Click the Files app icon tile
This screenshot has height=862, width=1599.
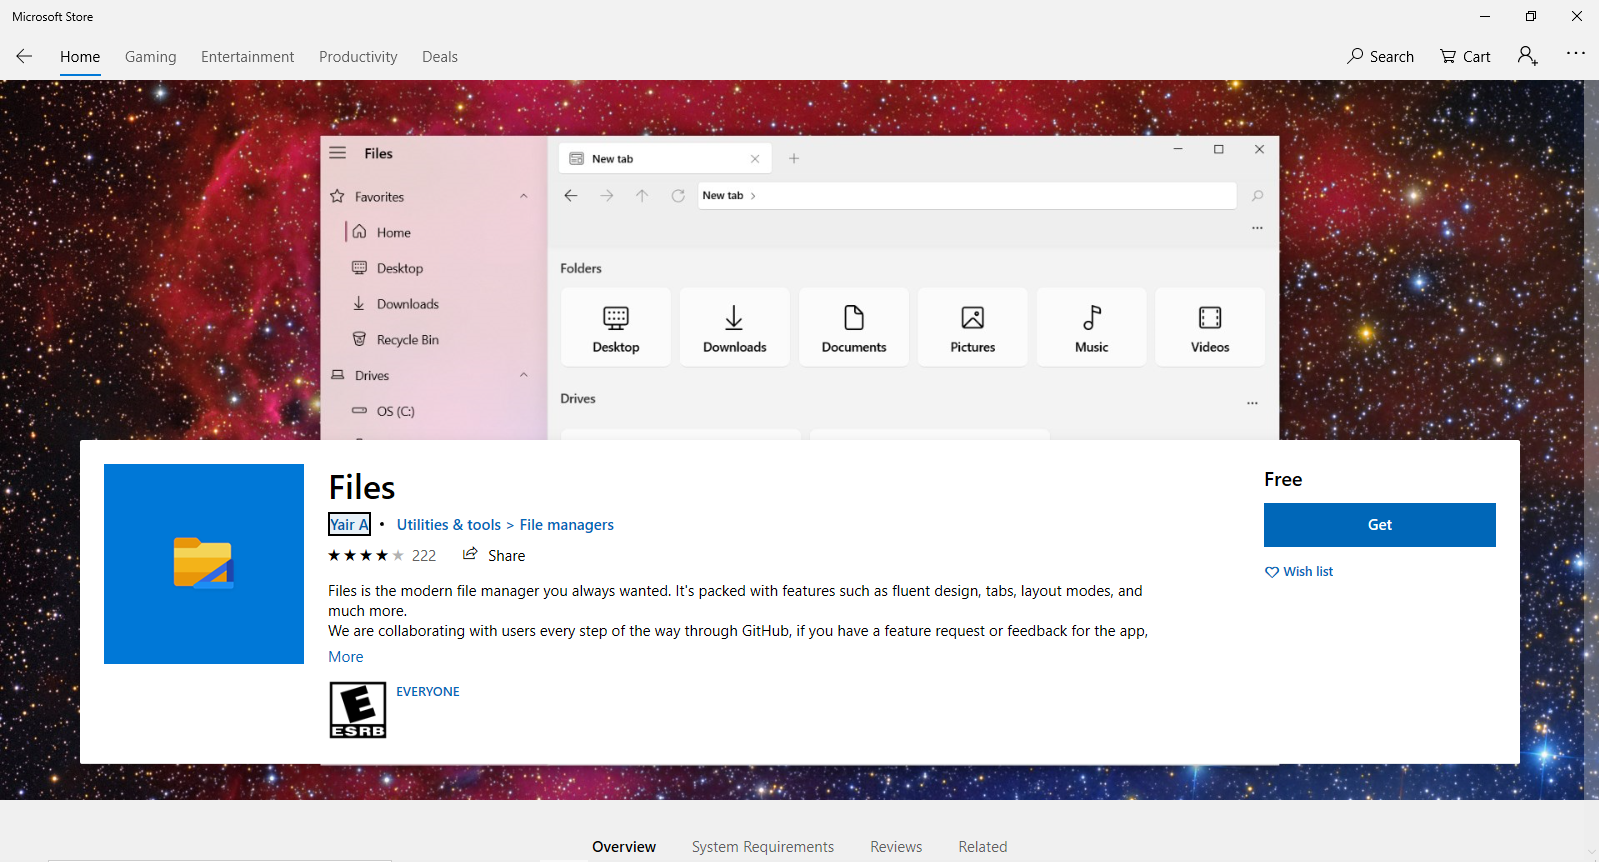[204, 564]
